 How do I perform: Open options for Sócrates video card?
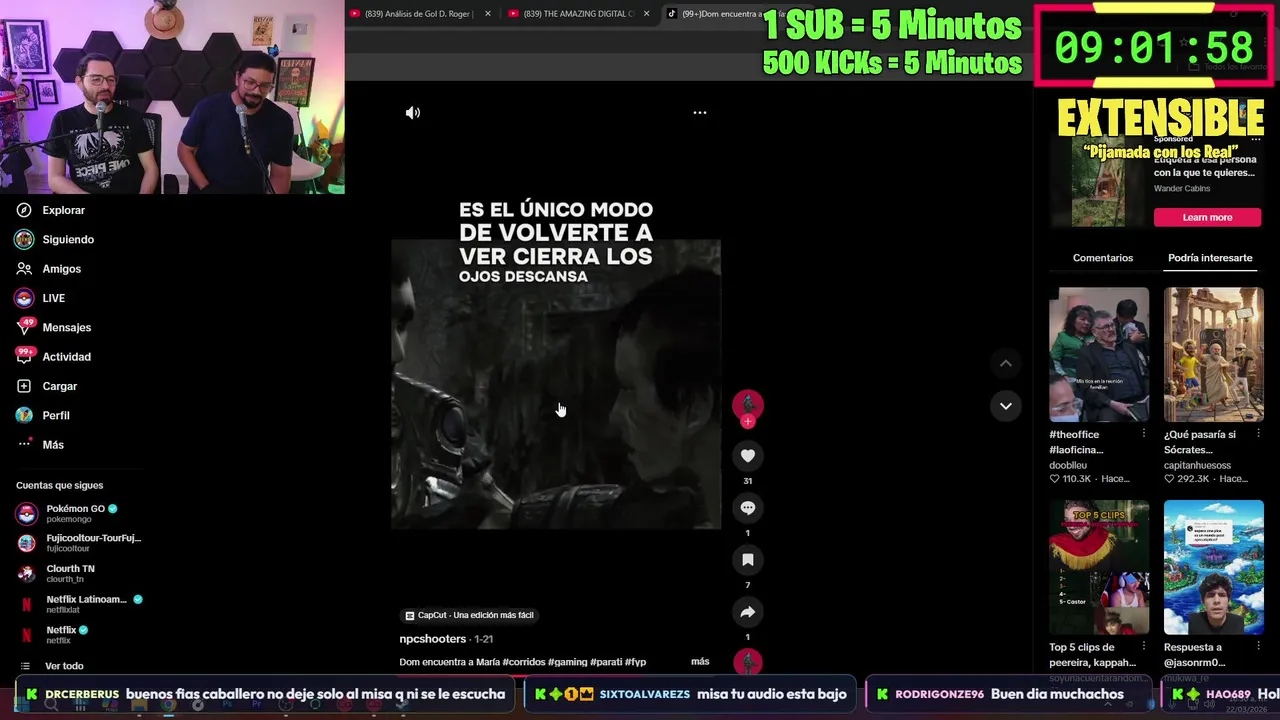pyautogui.click(x=1259, y=434)
